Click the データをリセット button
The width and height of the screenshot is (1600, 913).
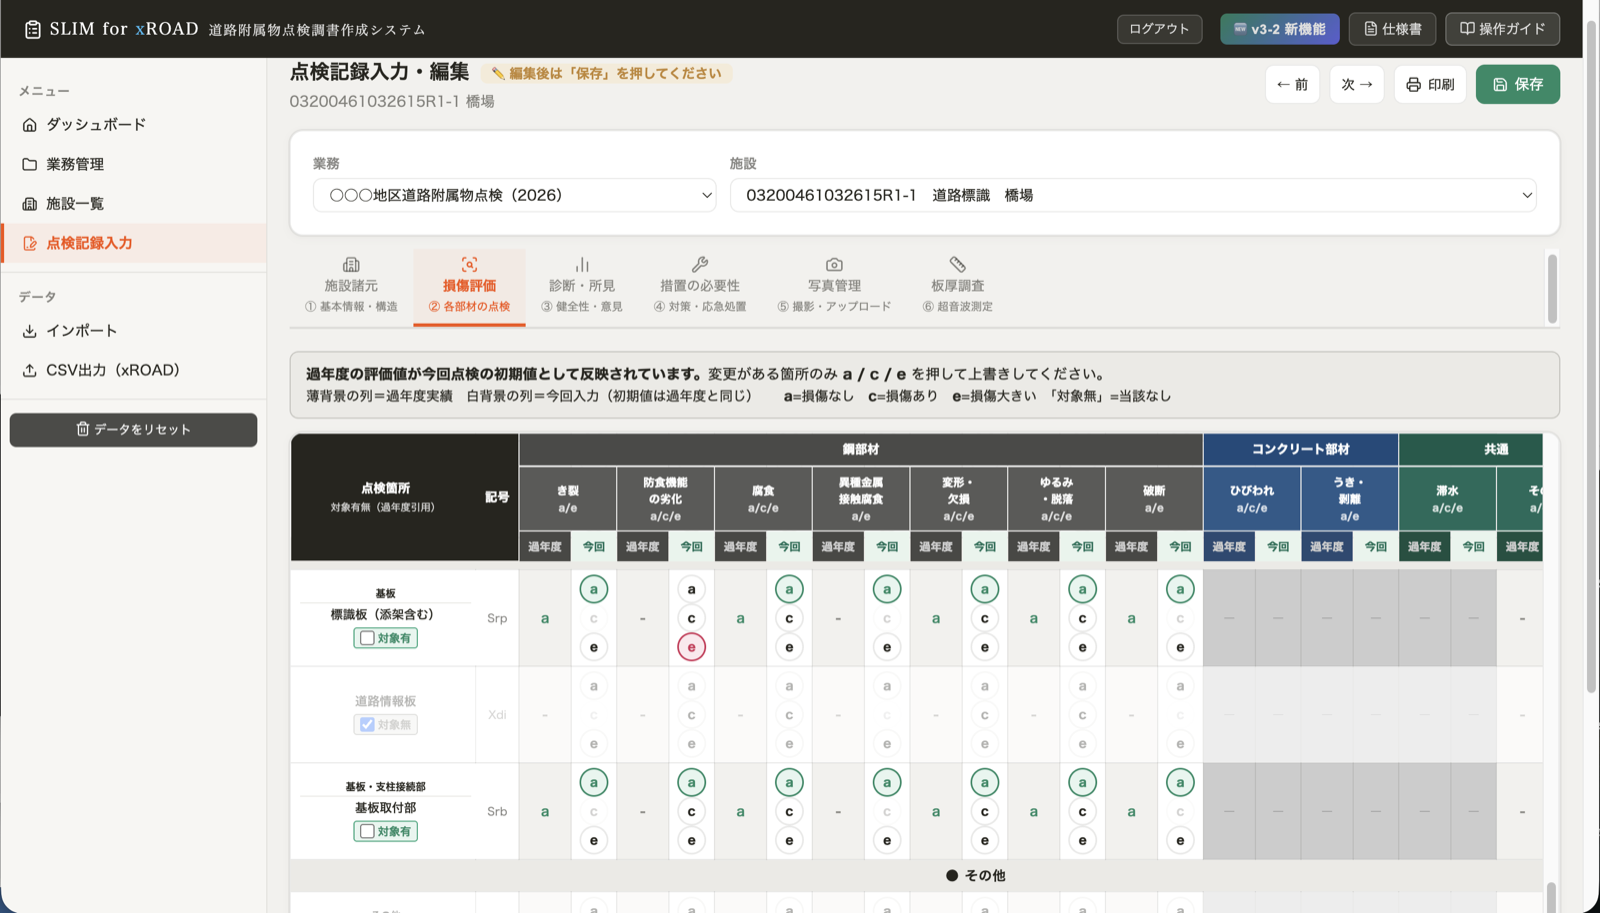(x=133, y=430)
